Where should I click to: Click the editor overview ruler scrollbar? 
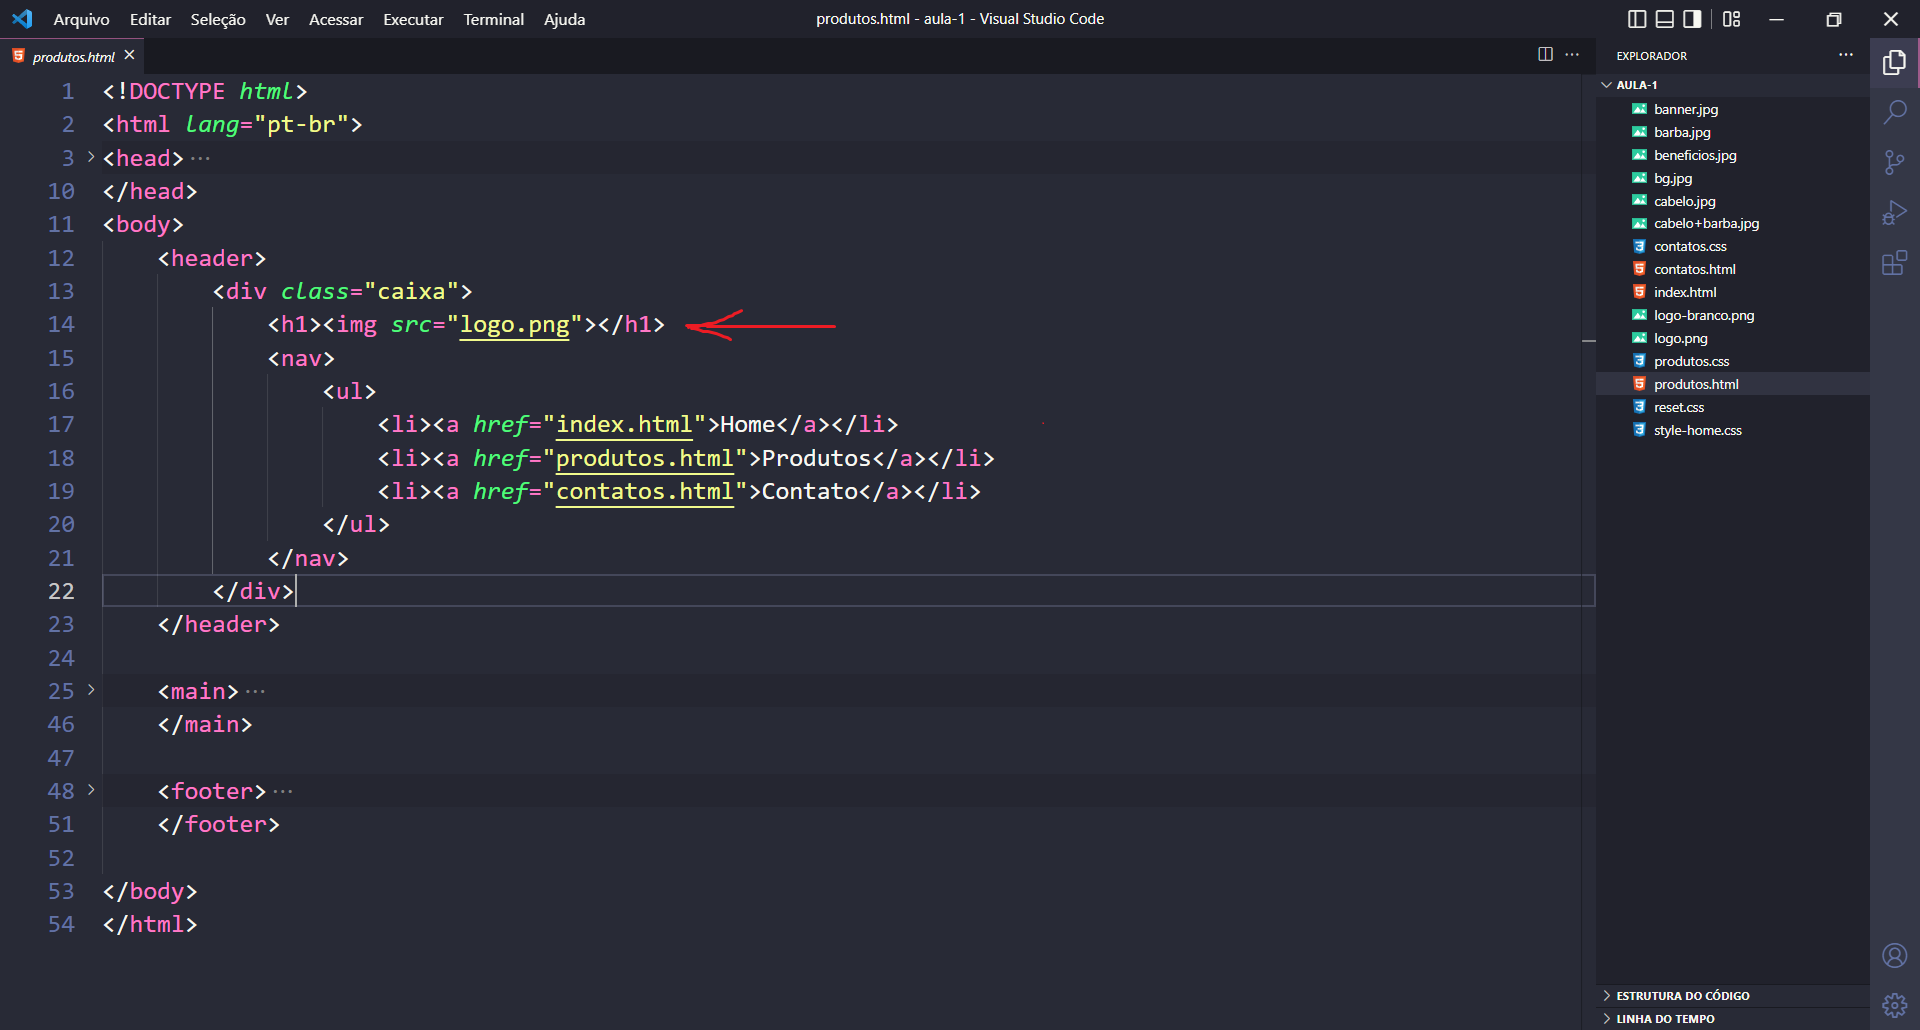tap(1589, 550)
